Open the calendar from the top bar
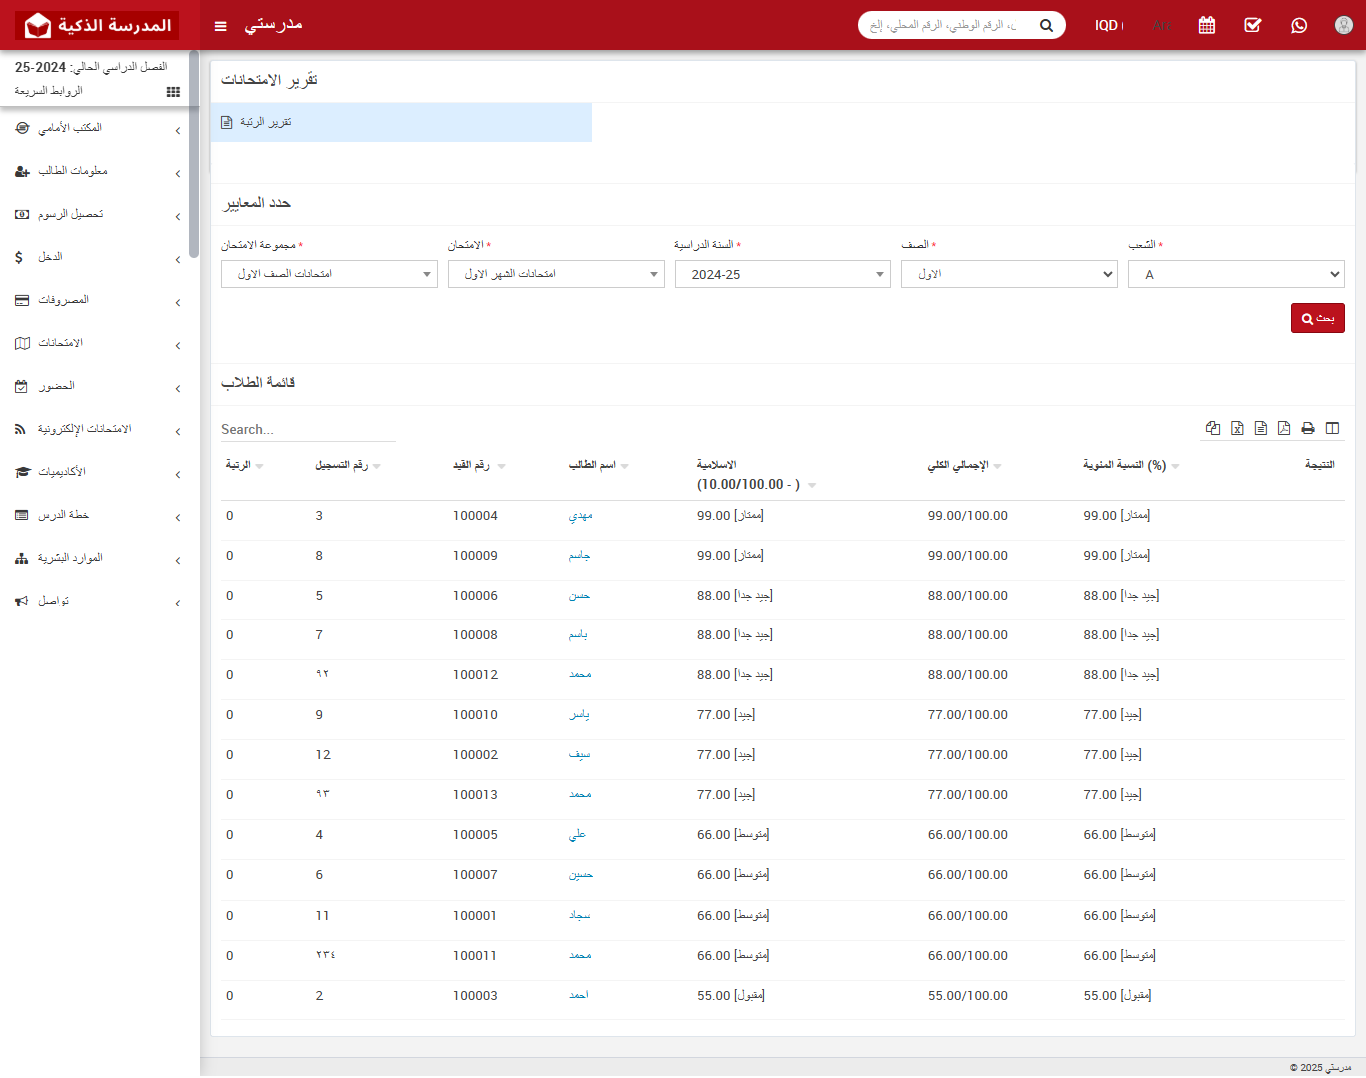1366x1078 pixels. 1207,25
